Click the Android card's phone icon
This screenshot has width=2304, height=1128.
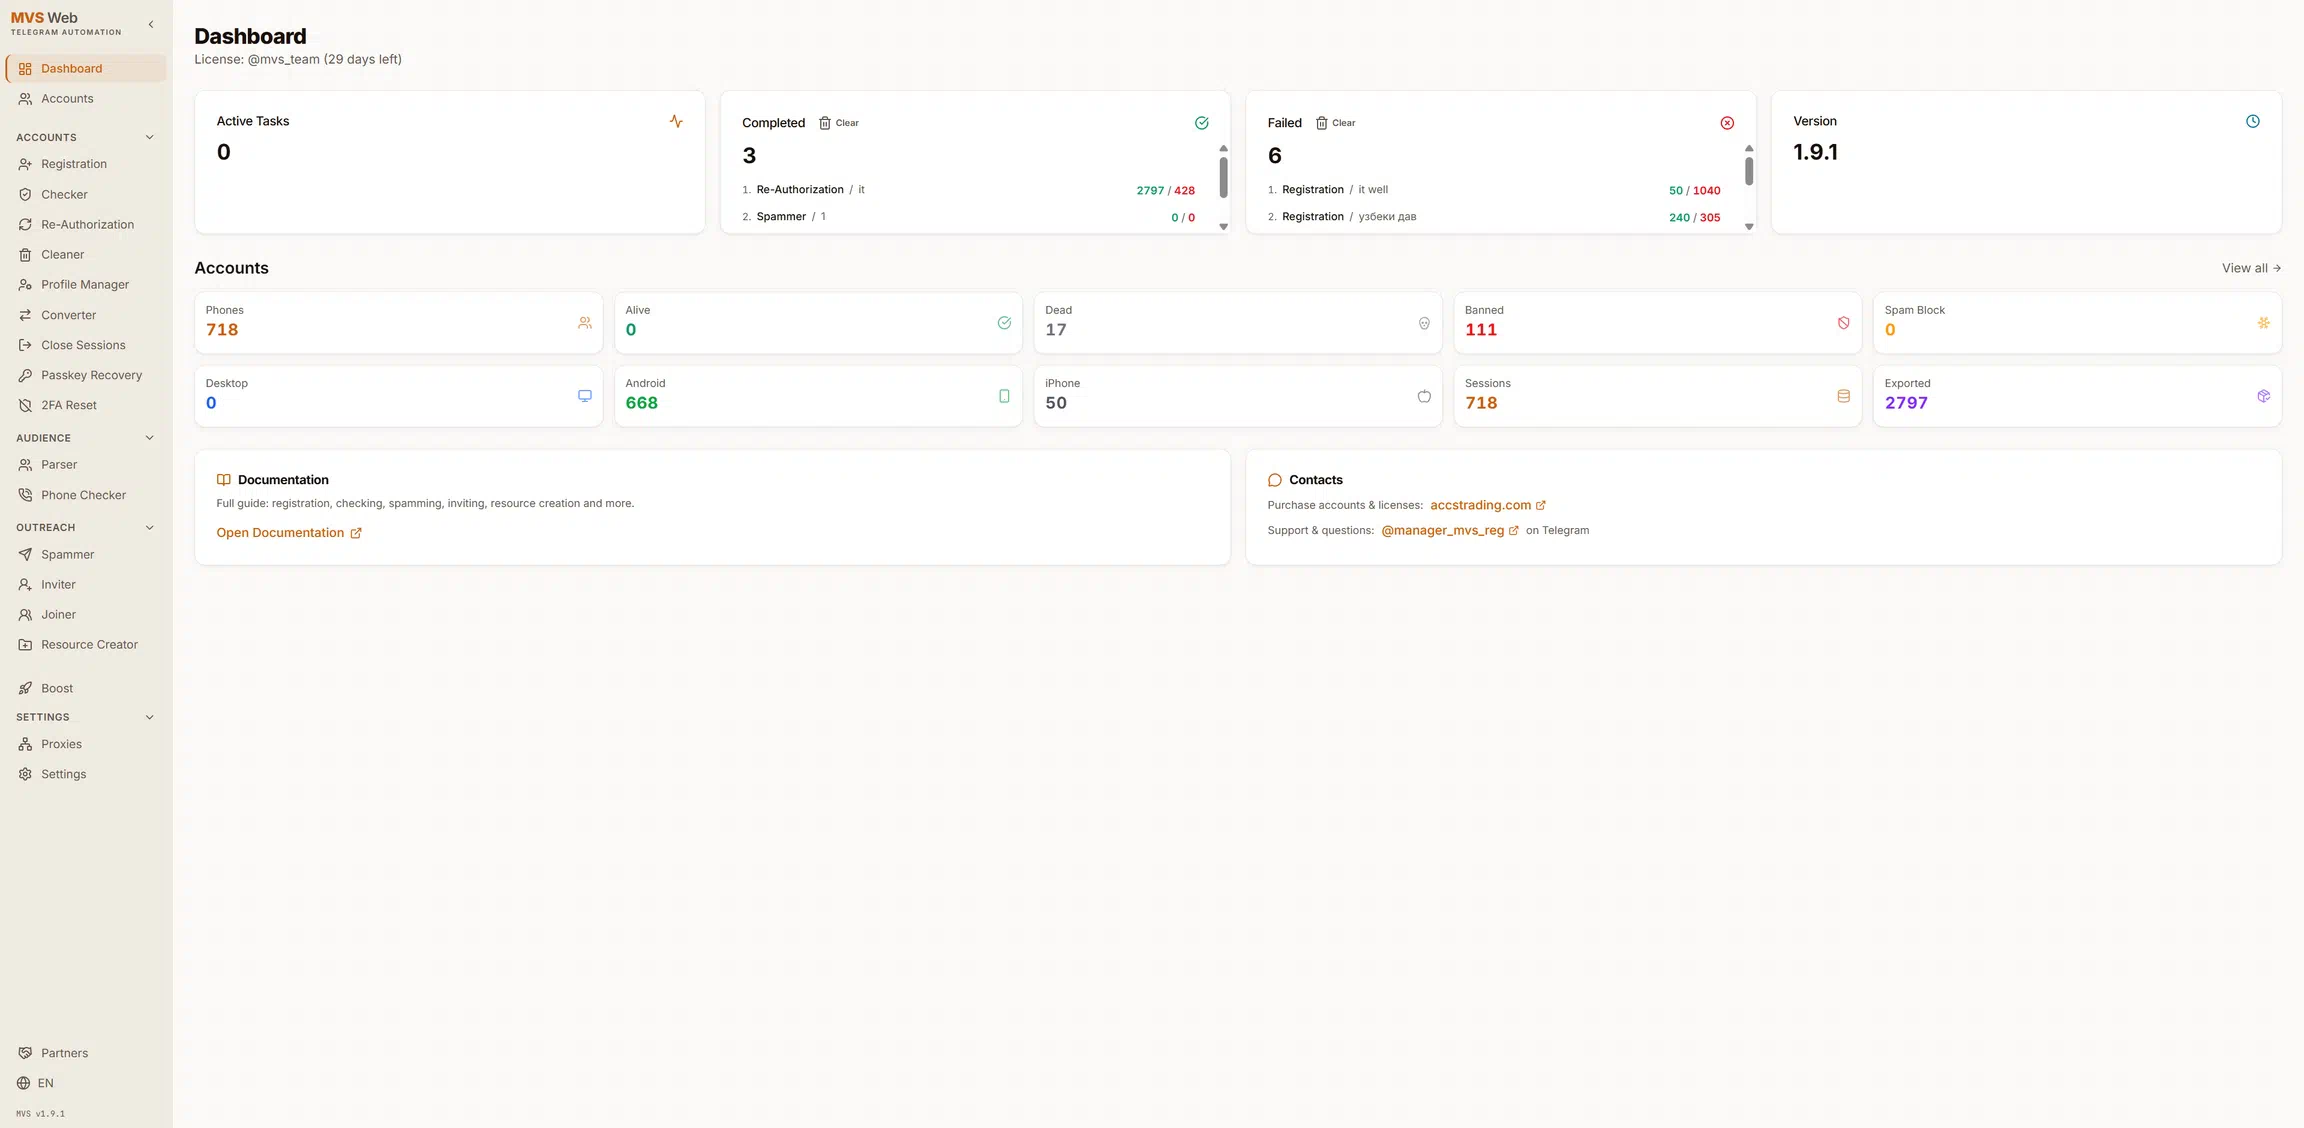1004,396
